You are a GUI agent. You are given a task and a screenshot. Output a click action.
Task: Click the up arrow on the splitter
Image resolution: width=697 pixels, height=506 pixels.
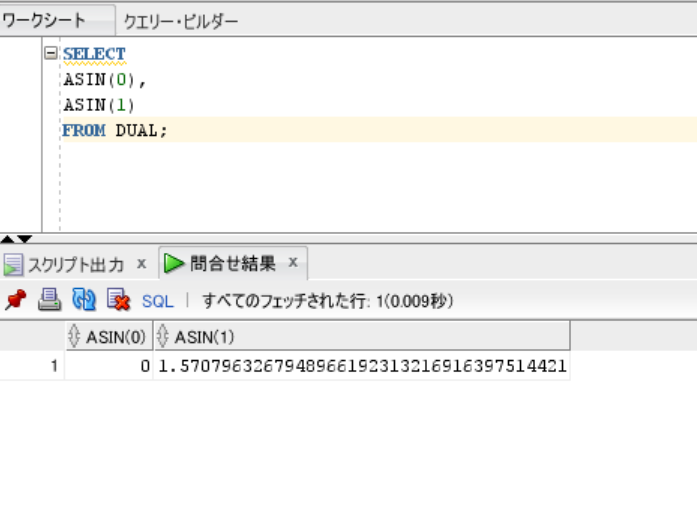[7, 239]
